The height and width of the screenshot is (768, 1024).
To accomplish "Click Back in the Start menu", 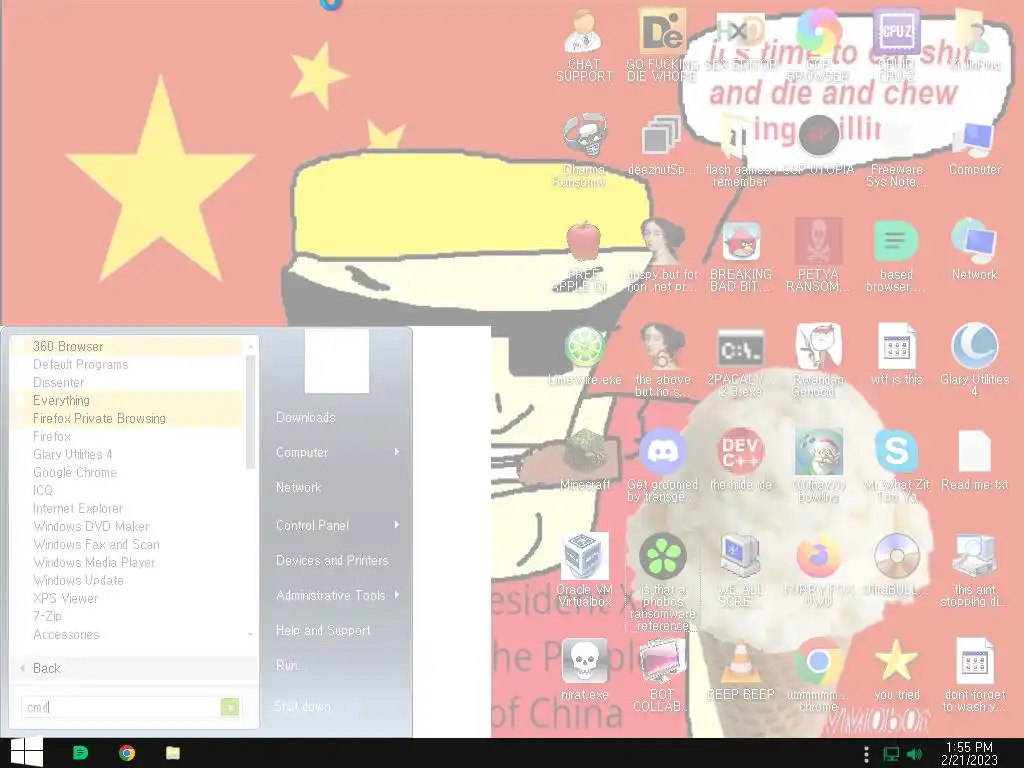I will coord(133,668).
